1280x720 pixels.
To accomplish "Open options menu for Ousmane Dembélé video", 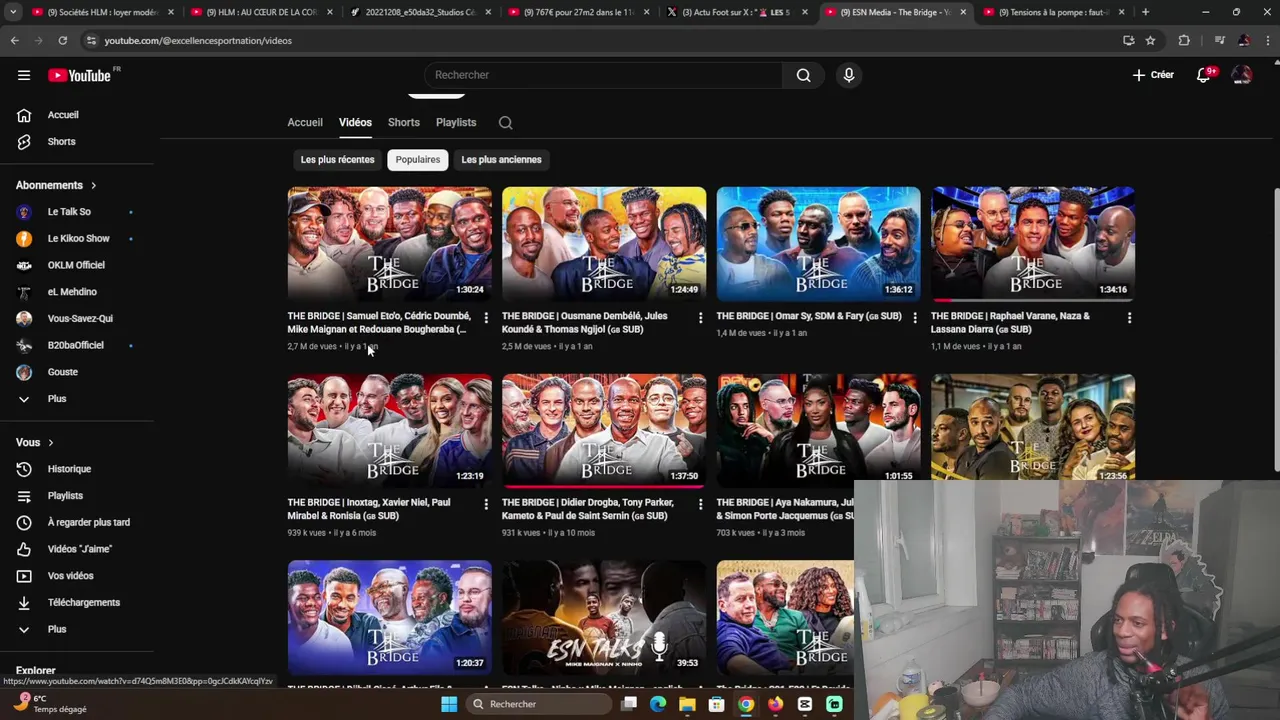I will click(x=700, y=318).
